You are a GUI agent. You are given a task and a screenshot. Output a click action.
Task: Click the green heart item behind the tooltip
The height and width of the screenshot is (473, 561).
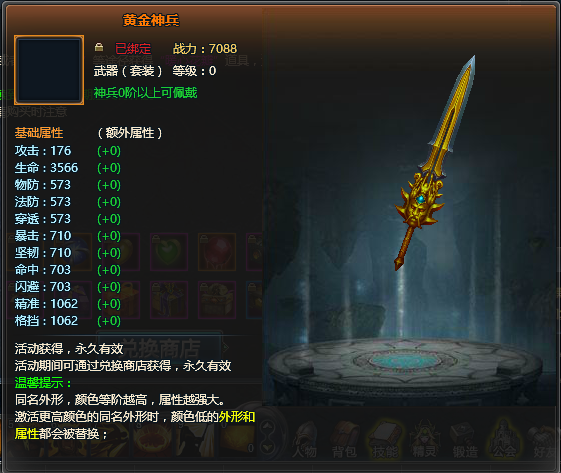[169, 252]
